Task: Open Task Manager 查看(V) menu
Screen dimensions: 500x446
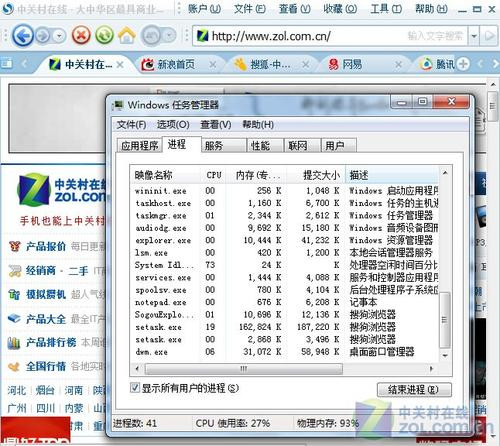Action: [216, 125]
